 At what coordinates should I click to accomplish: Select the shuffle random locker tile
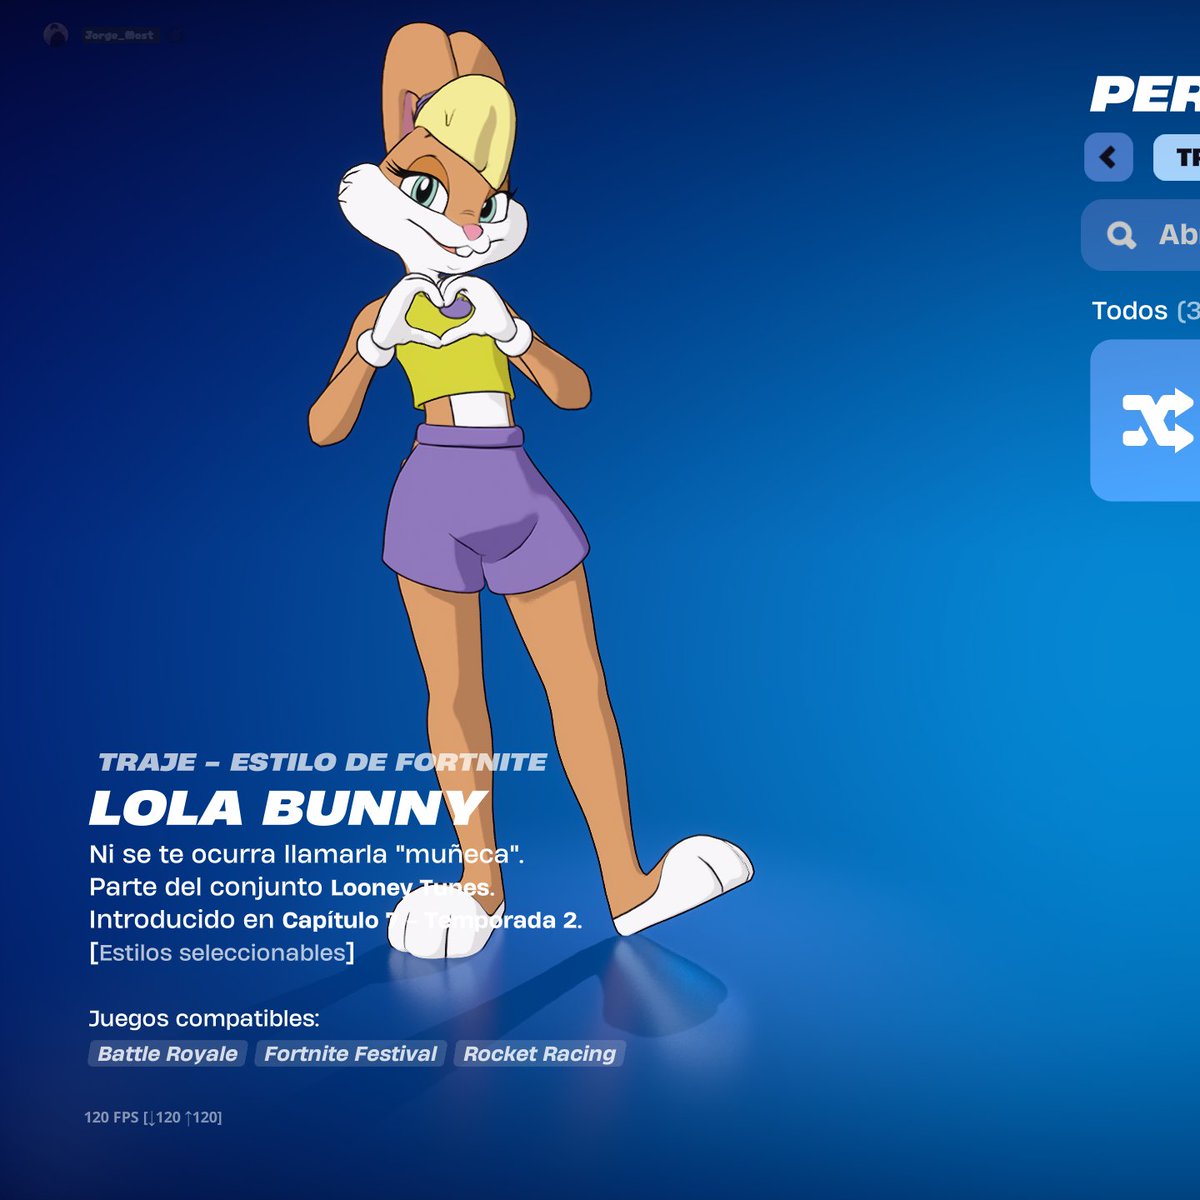pos(1145,420)
